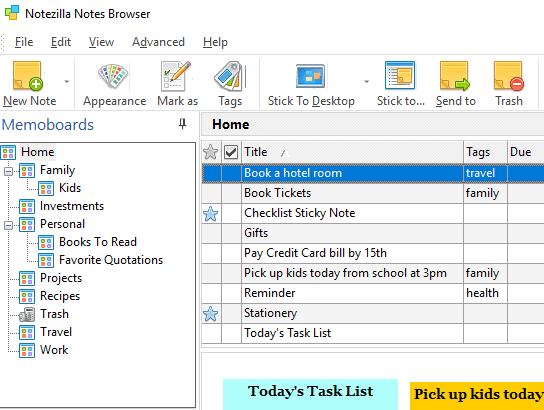
Task: Select the cyan Today's Task List note
Action: click(x=310, y=394)
